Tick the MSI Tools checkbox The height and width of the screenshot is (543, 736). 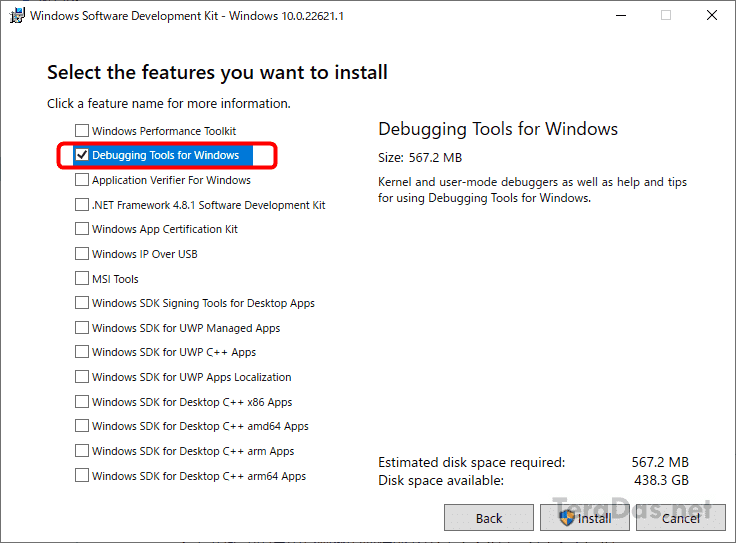82,278
